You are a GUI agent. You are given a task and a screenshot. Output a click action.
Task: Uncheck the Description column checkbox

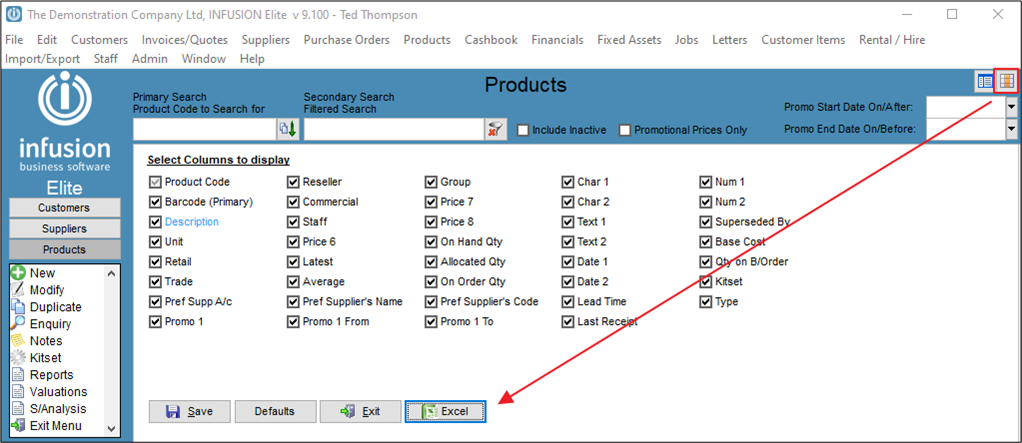(x=155, y=222)
